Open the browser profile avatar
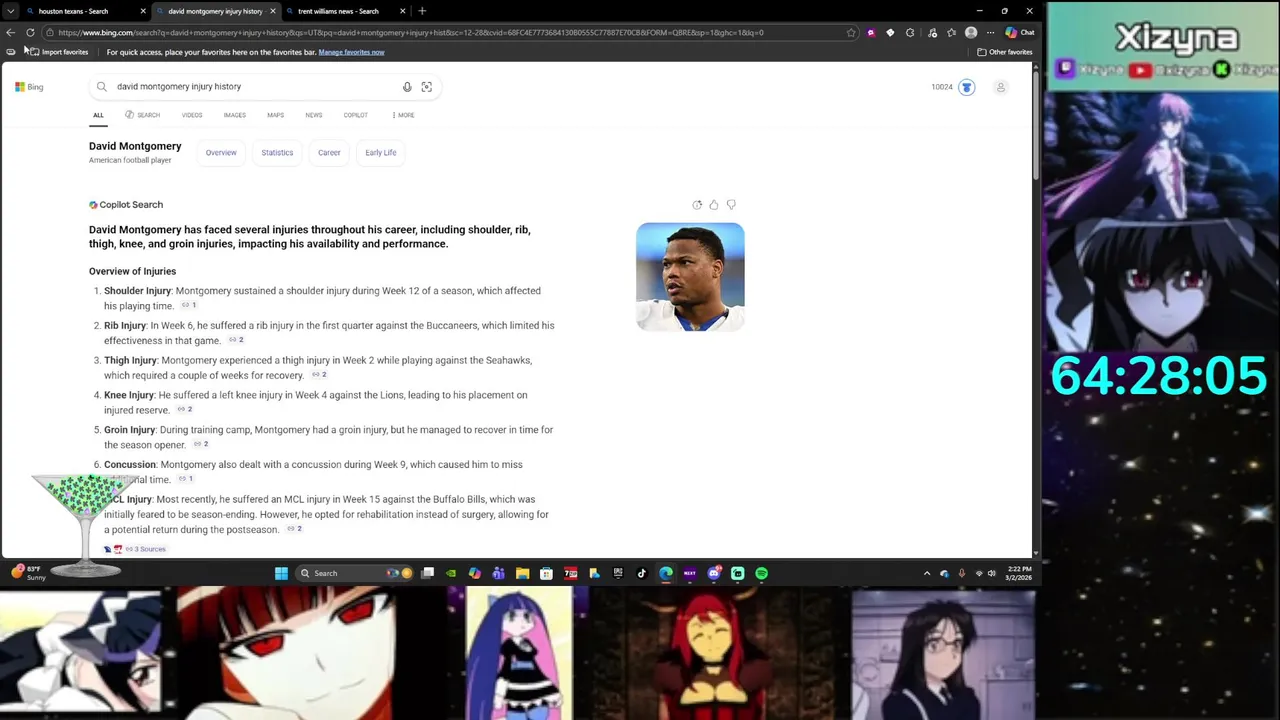The width and height of the screenshot is (1280, 720). [x=971, y=32]
